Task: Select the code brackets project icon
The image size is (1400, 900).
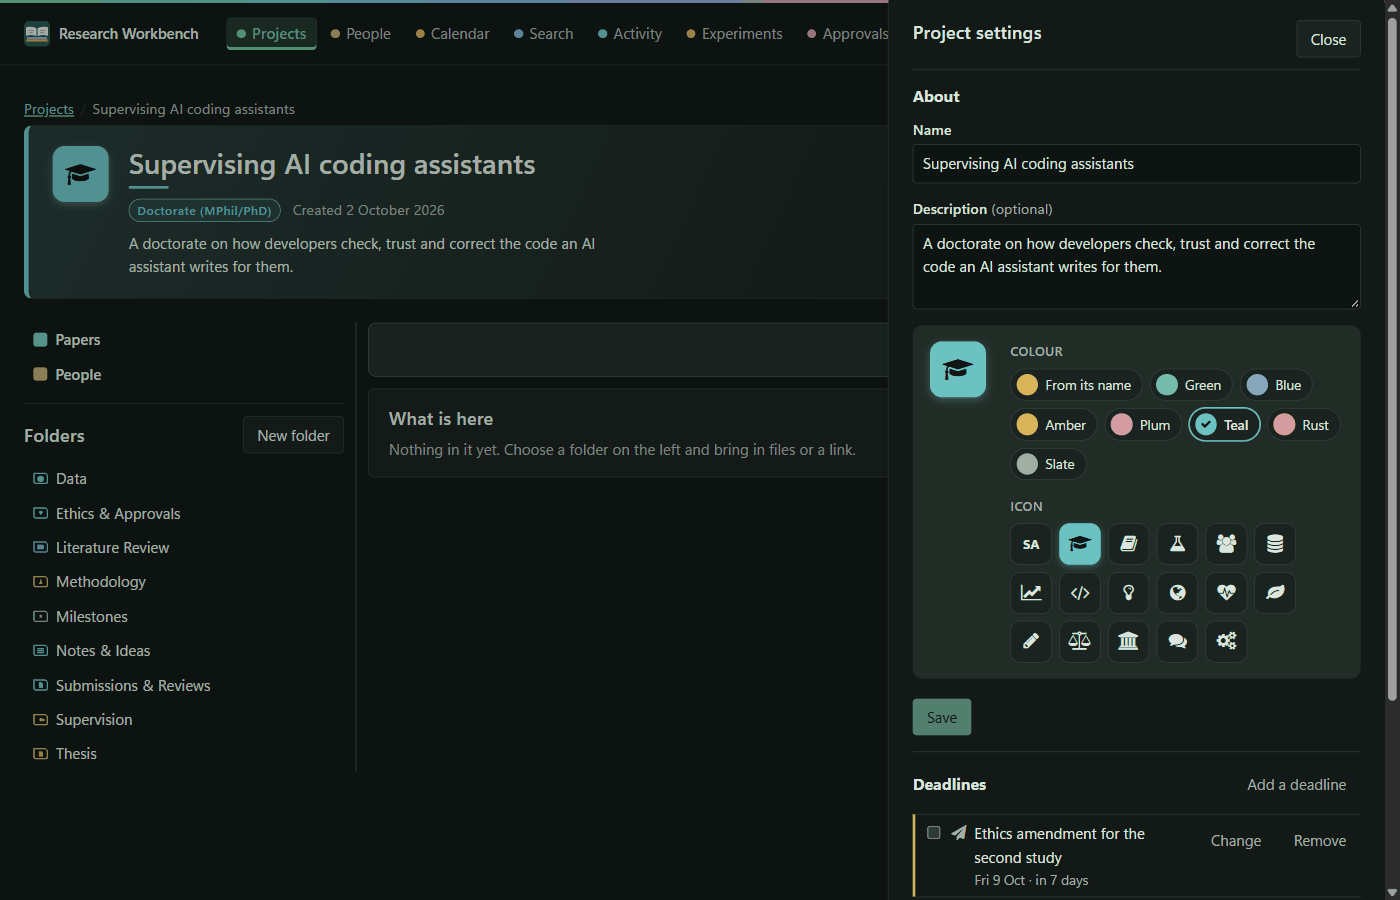Action: [x=1080, y=593]
